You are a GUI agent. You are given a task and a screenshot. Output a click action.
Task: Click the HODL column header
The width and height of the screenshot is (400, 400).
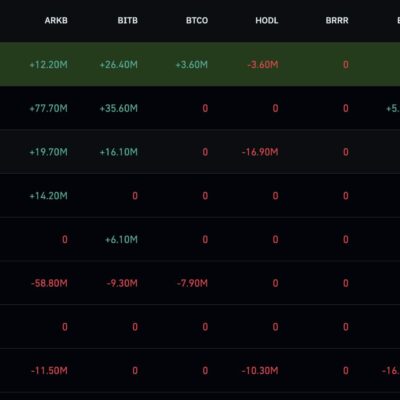coord(267,21)
